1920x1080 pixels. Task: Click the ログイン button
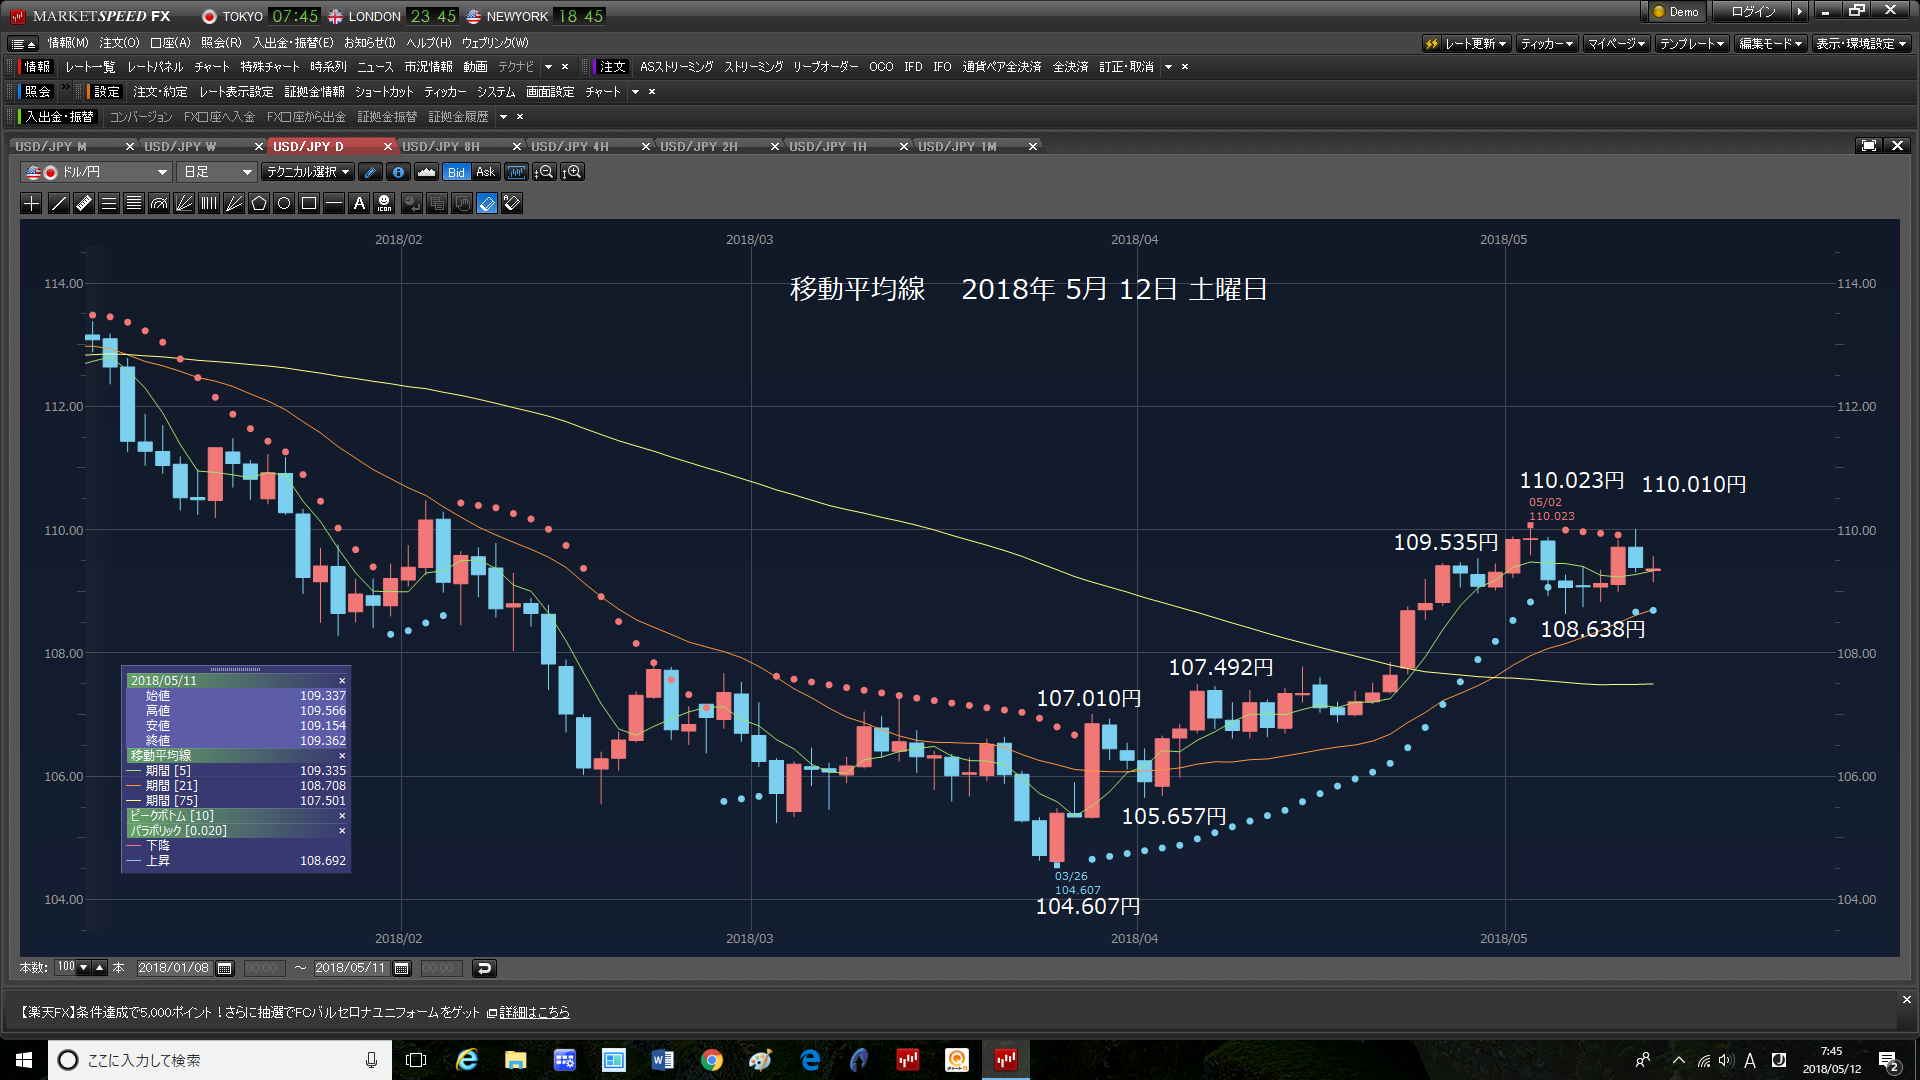(x=1753, y=12)
